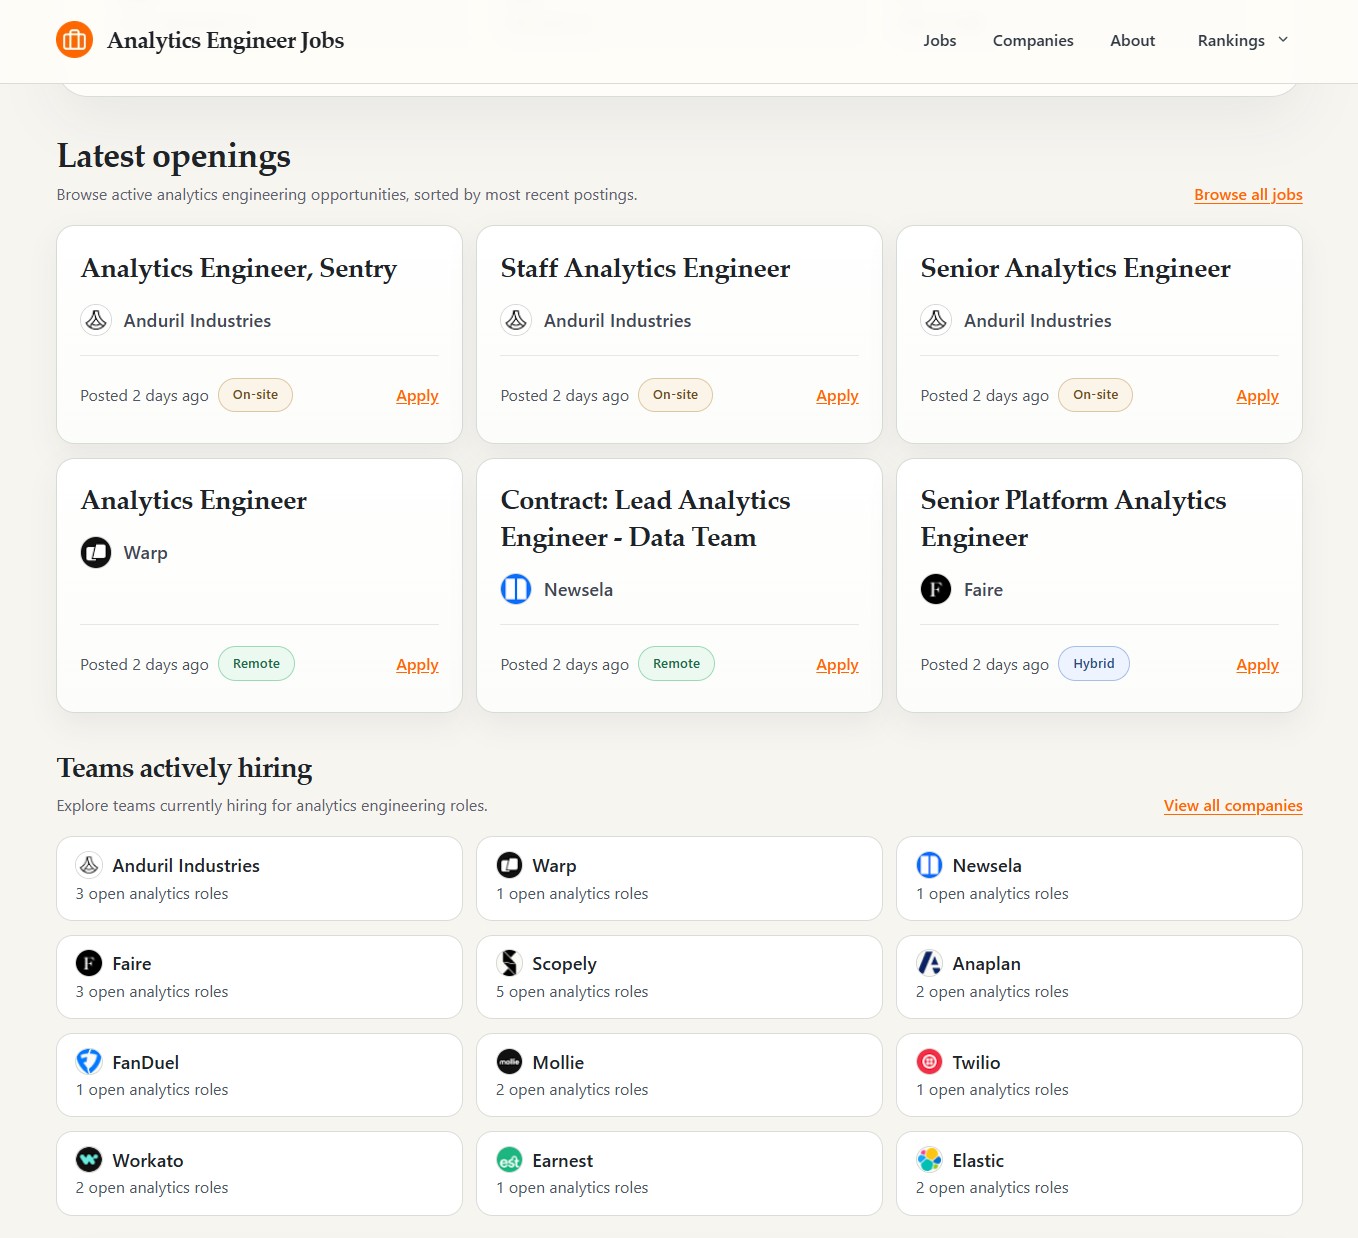Apply to Senior Platform Analytics Engineer job
The width and height of the screenshot is (1358, 1238).
(x=1257, y=665)
